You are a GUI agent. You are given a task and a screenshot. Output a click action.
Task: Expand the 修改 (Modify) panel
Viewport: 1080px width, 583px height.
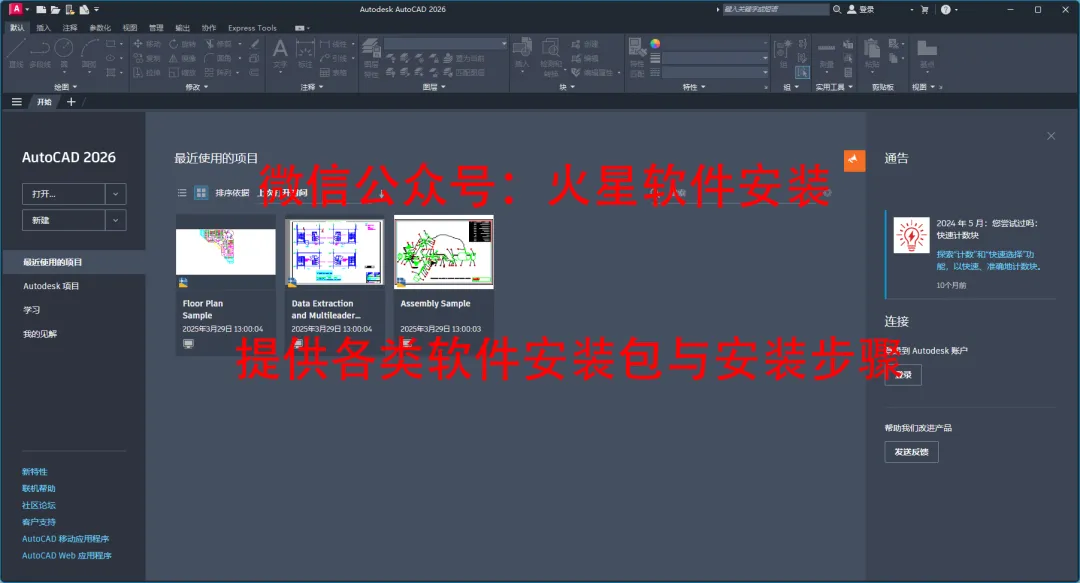point(197,87)
